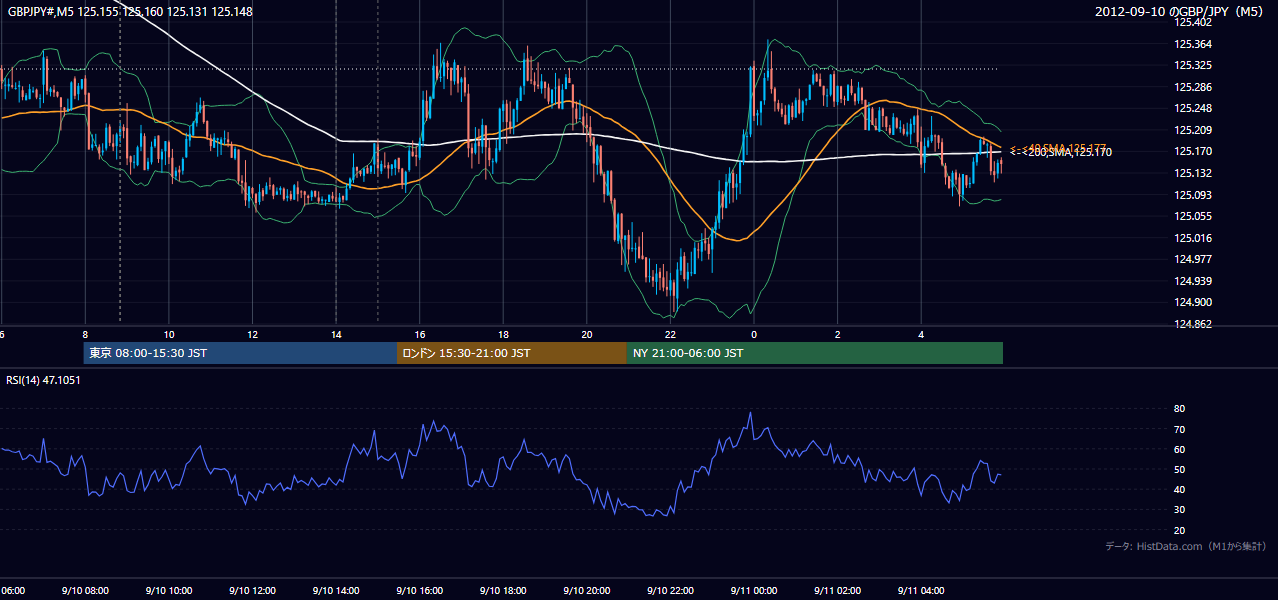Click the RSI scale value 20
This screenshot has width=1278, height=600.
pos(1179,530)
